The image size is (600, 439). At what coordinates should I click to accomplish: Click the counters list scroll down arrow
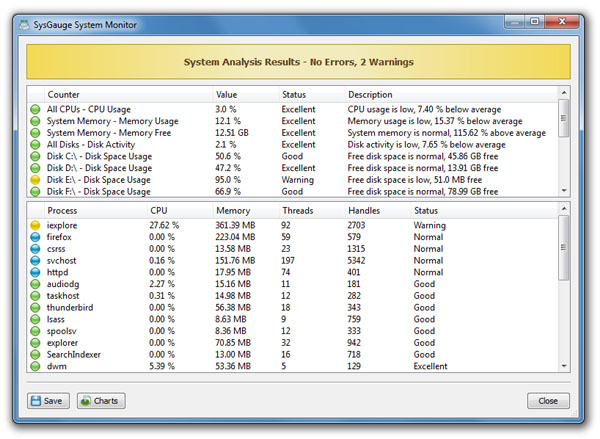click(x=564, y=191)
